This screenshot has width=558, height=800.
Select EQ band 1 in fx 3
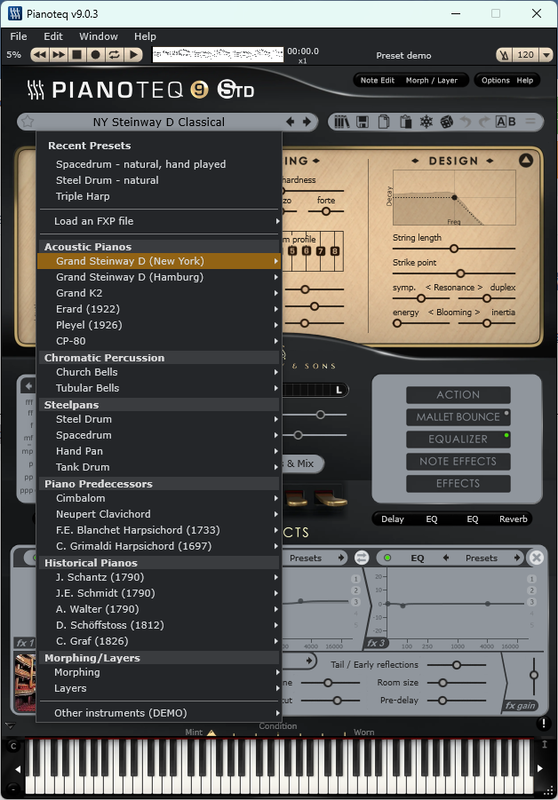531,579
